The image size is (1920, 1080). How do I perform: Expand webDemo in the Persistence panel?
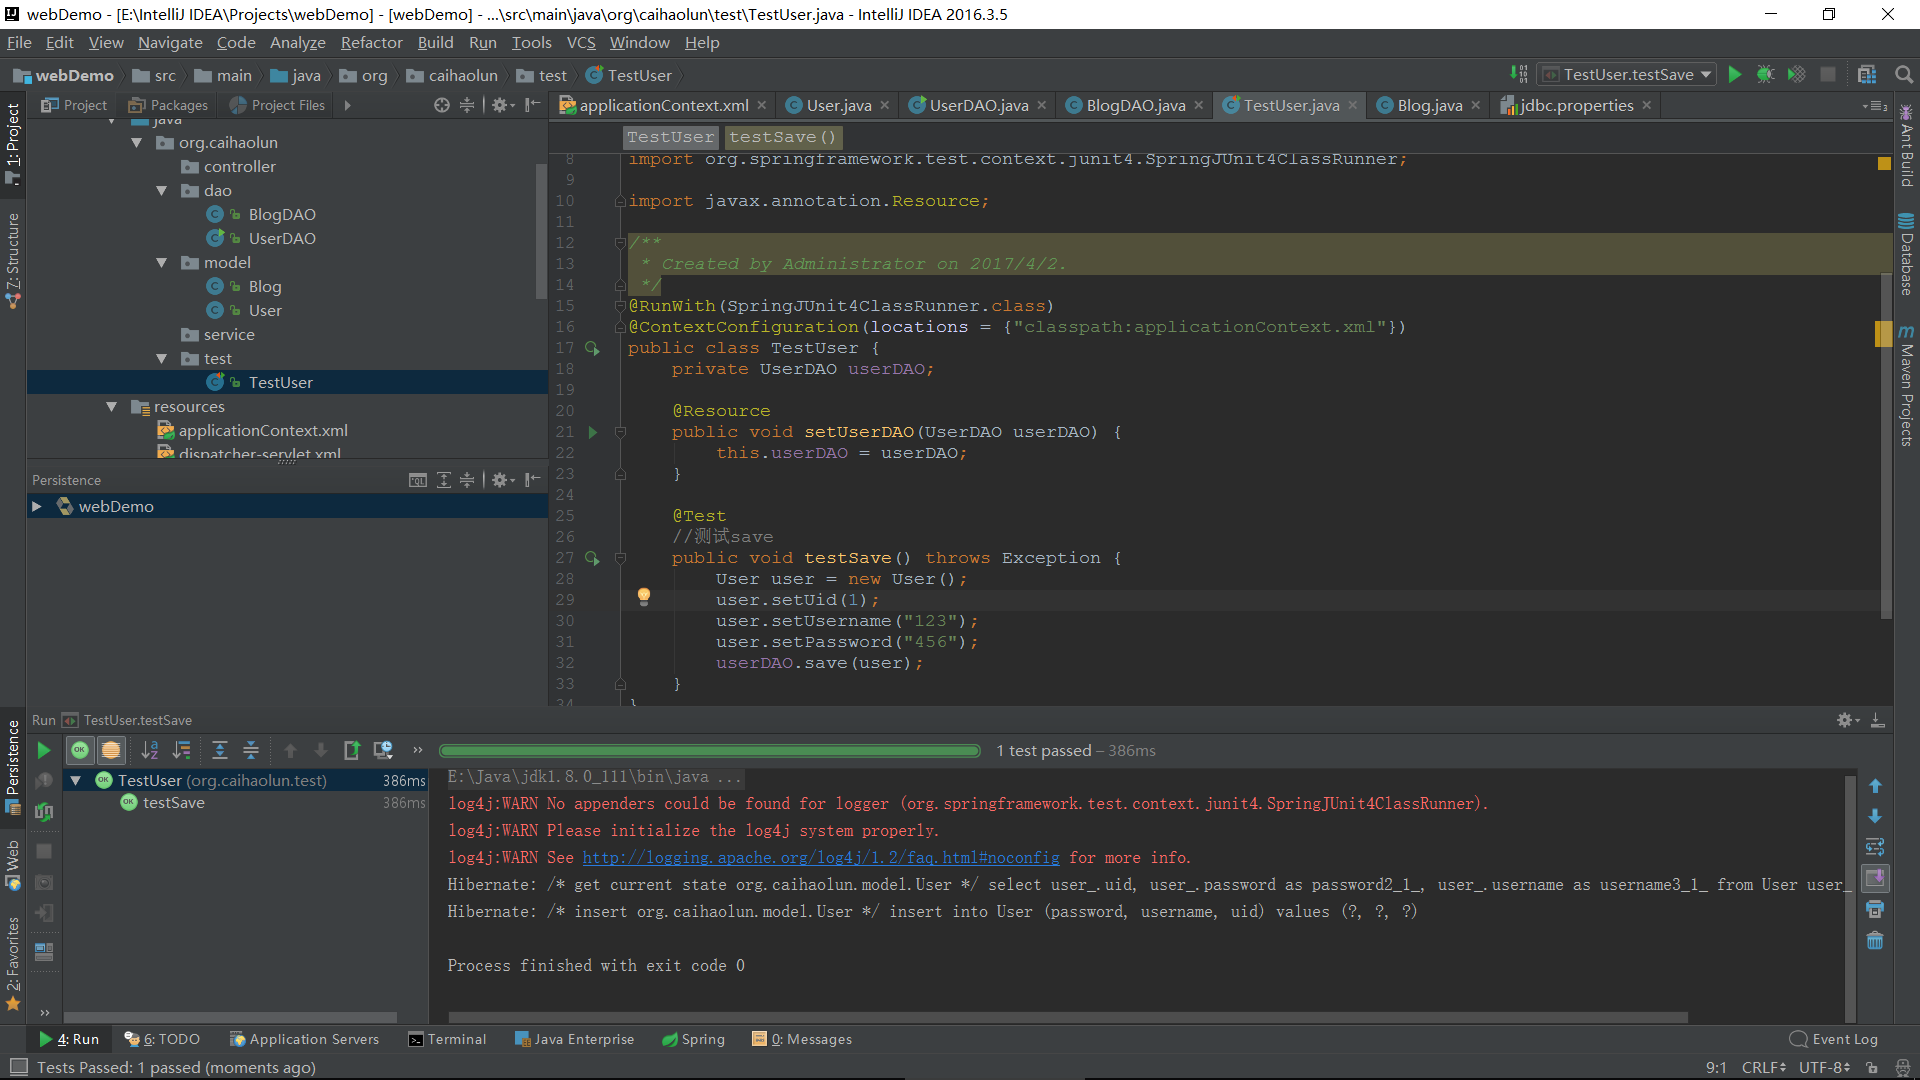pos(37,507)
